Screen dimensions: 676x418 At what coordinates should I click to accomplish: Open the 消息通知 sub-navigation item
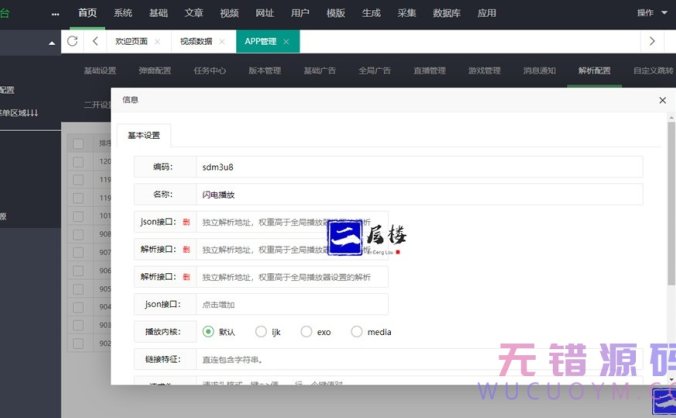click(x=539, y=71)
